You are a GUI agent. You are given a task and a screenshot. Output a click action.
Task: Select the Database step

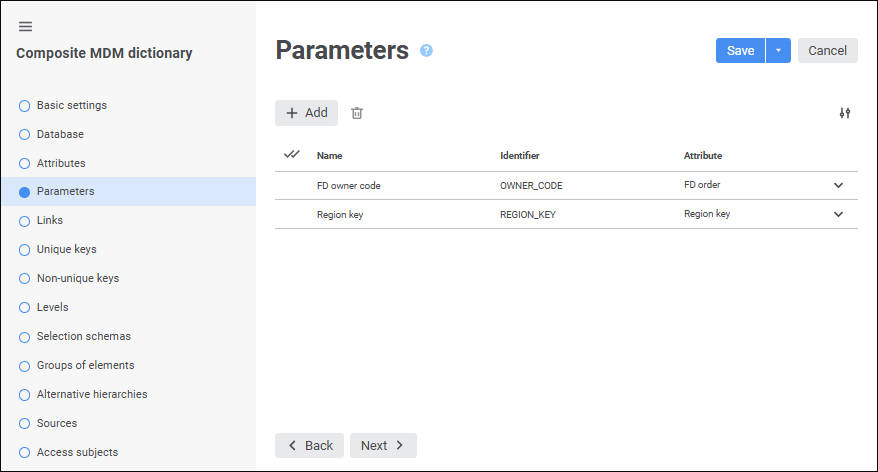coord(60,134)
